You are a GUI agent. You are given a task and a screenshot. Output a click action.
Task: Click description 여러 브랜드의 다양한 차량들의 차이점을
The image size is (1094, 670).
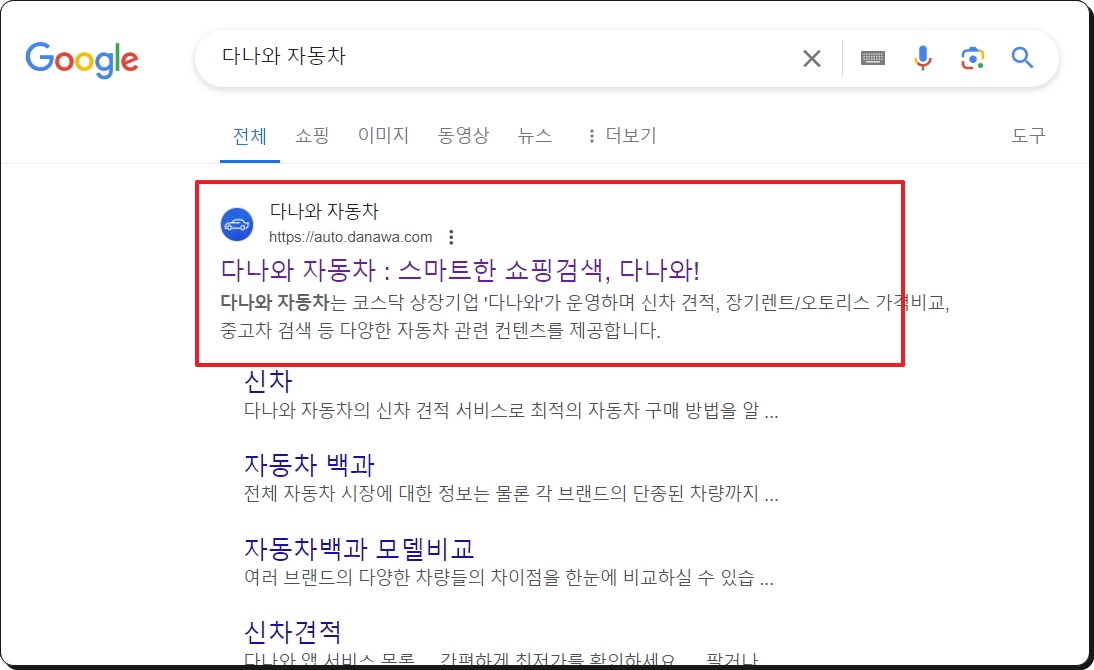click(509, 577)
